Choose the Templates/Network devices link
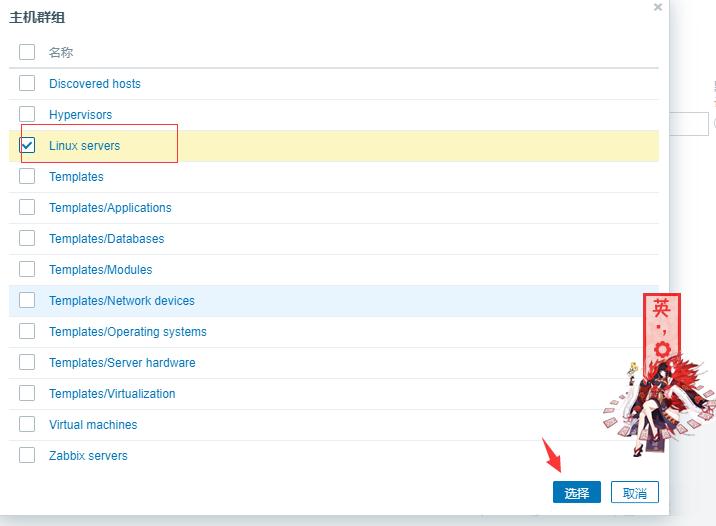This screenshot has height=526, width=716. [x=121, y=301]
